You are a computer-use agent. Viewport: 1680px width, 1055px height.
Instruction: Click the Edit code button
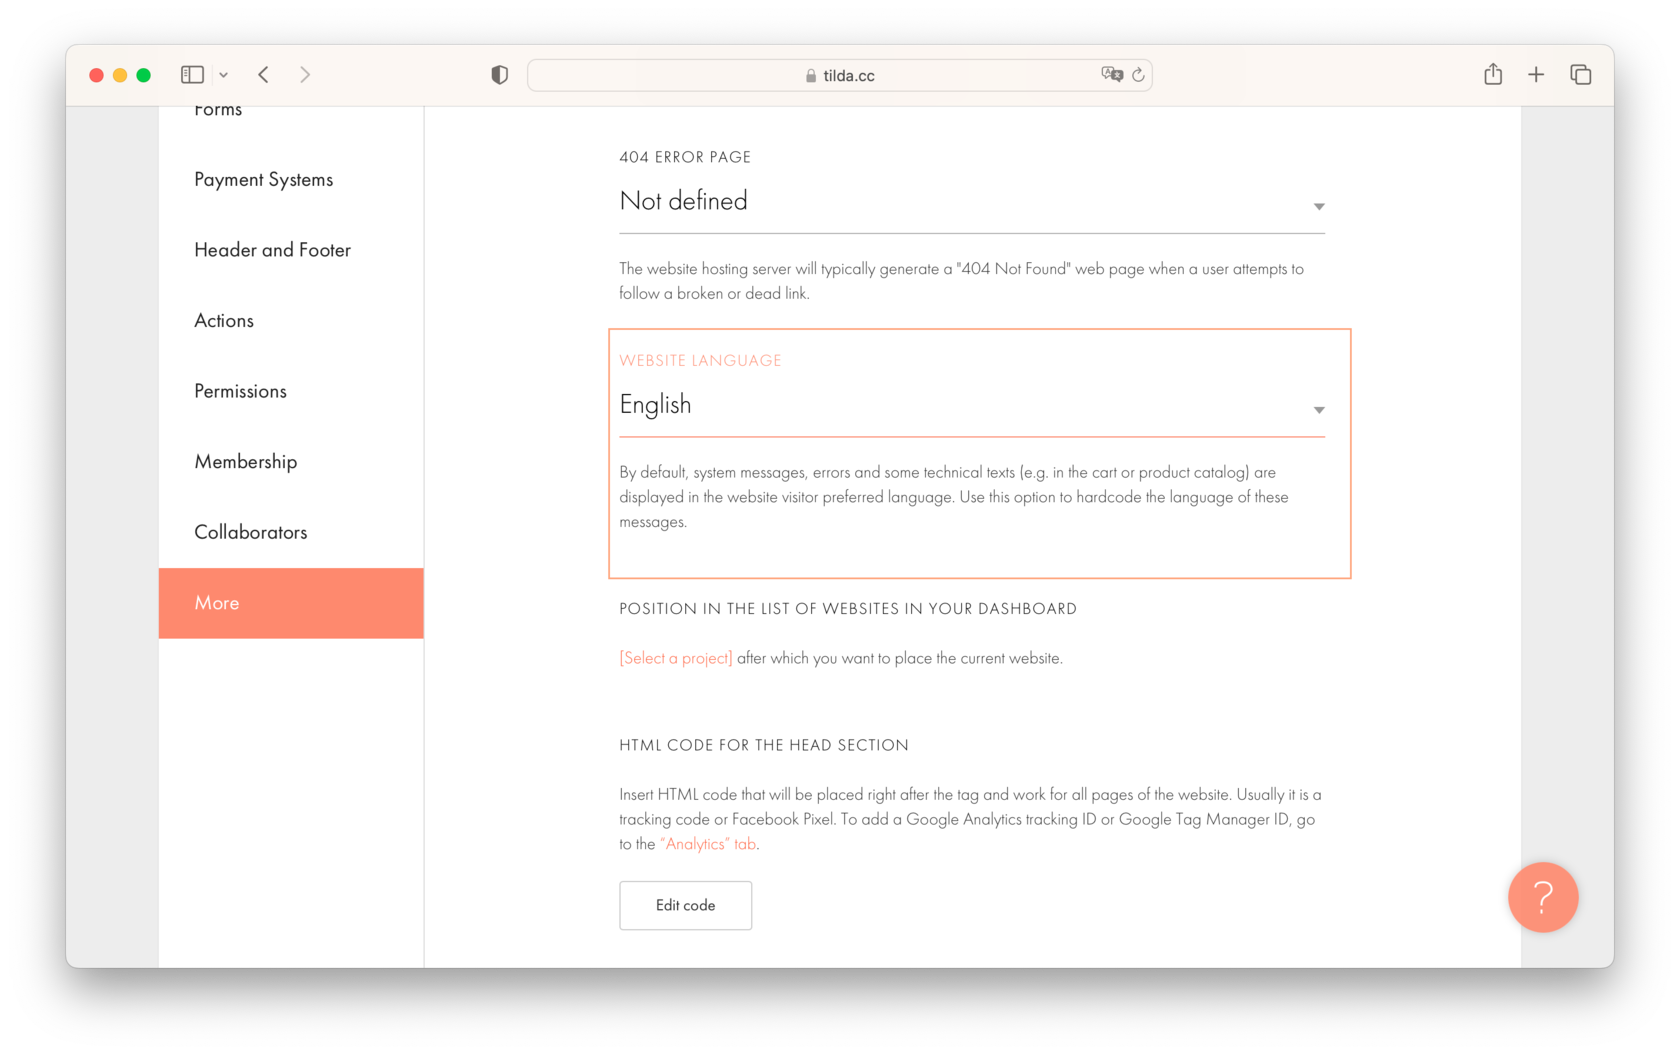(x=685, y=905)
